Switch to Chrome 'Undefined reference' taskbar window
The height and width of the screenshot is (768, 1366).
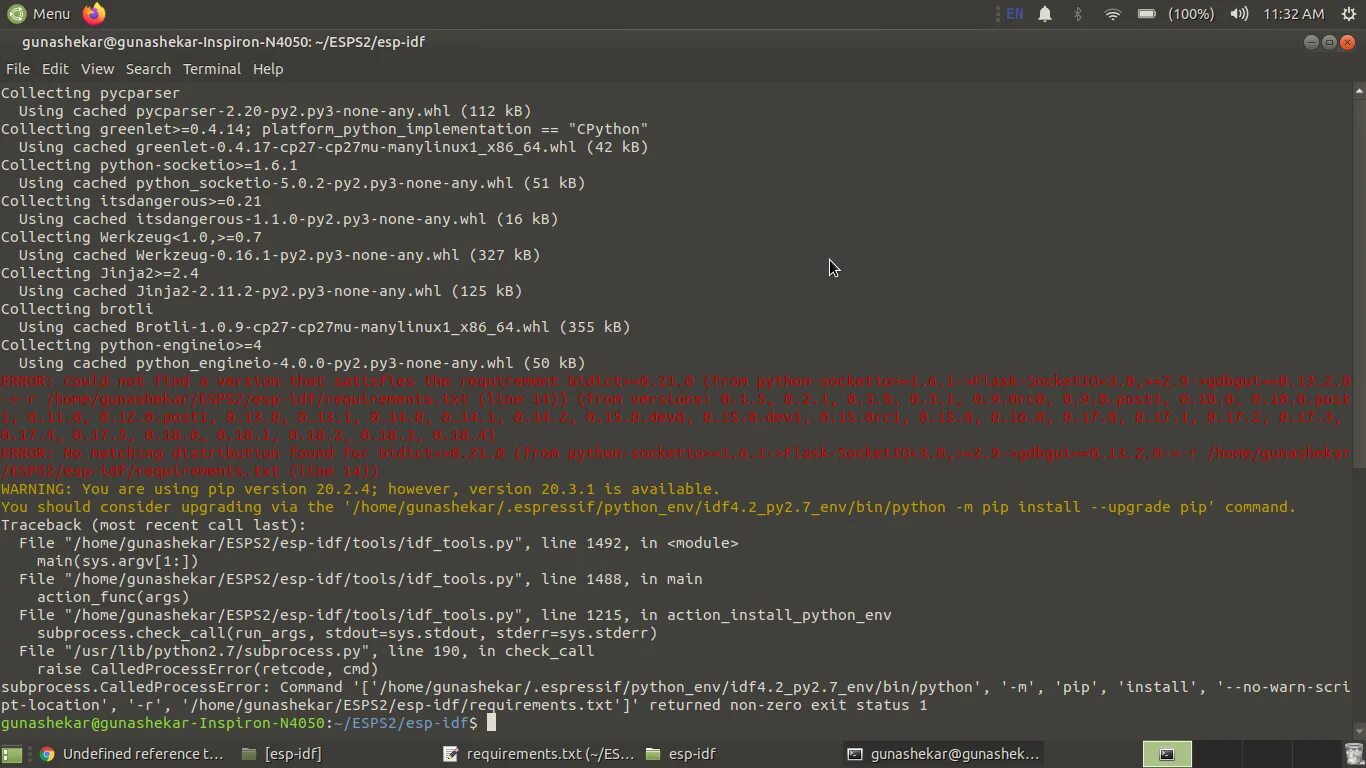pos(131,754)
